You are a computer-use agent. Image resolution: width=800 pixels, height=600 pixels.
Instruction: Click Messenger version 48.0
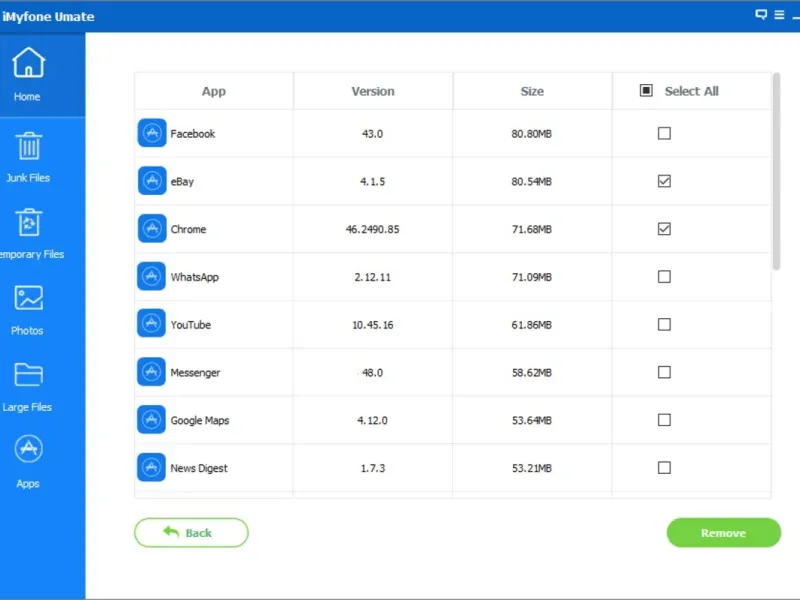[372, 372]
